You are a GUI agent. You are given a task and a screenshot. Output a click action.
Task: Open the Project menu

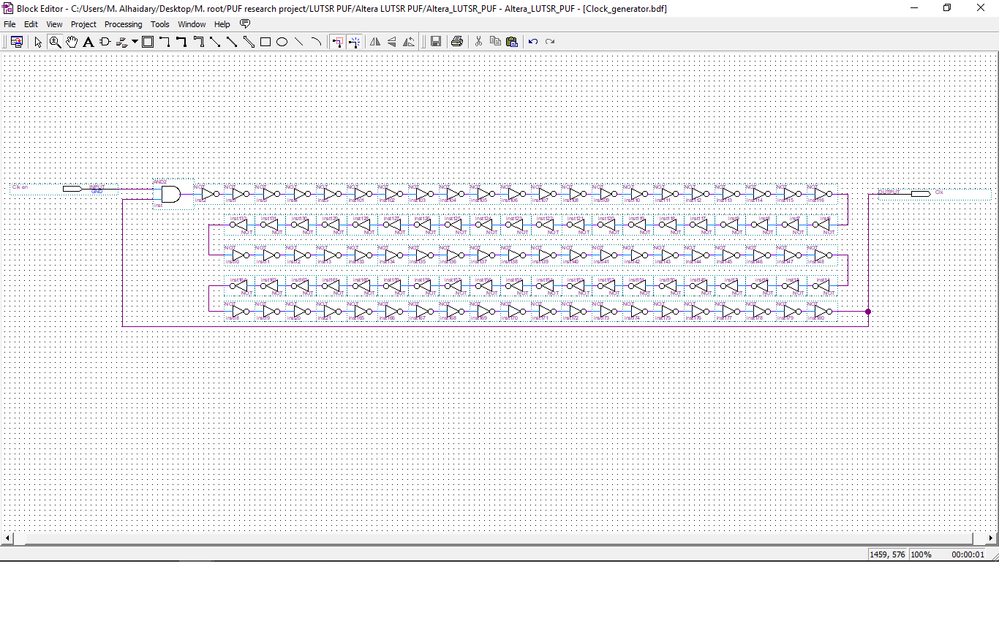point(84,24)
